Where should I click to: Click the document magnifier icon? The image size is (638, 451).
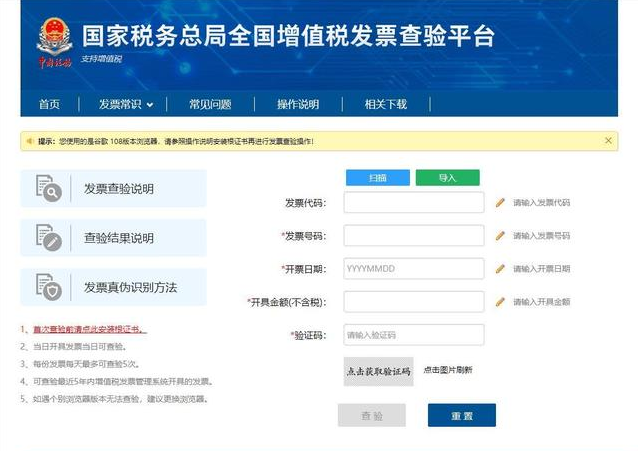[x=48, y=188]
